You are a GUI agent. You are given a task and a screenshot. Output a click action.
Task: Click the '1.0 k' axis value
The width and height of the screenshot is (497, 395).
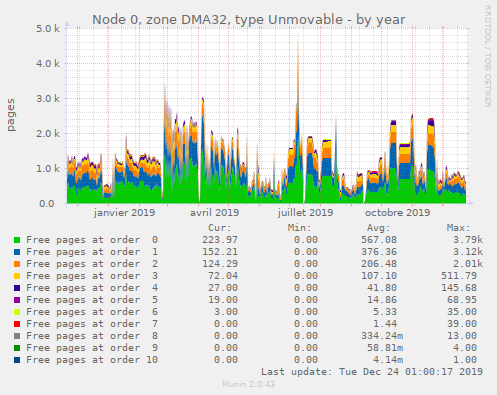click(x=48, y=168)
